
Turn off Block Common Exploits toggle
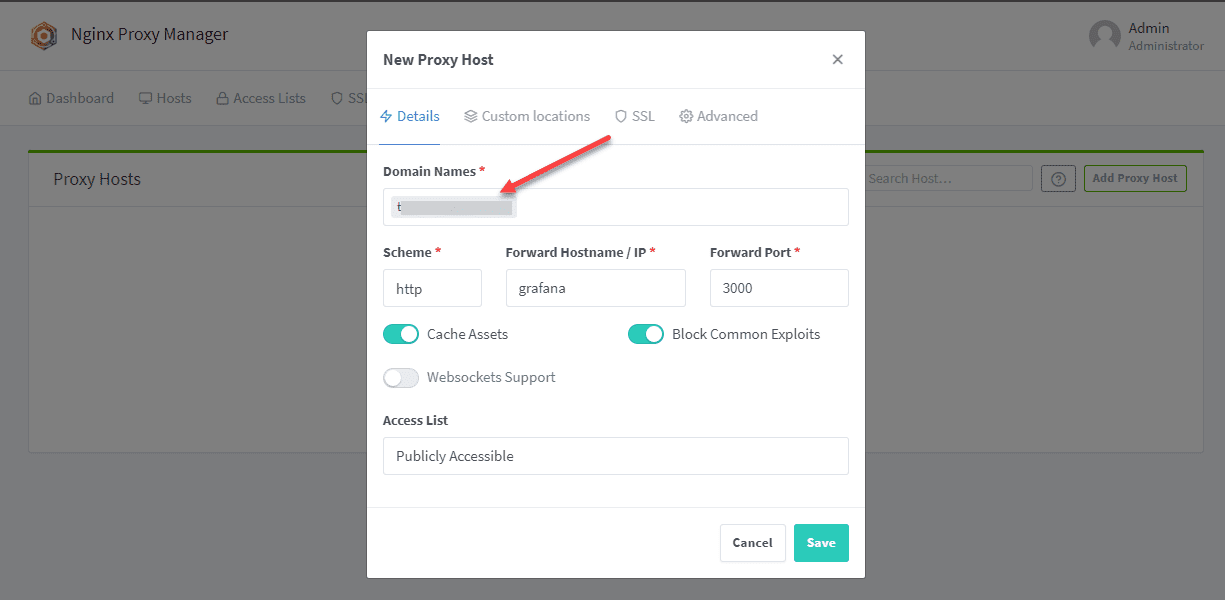coord(646,334)
